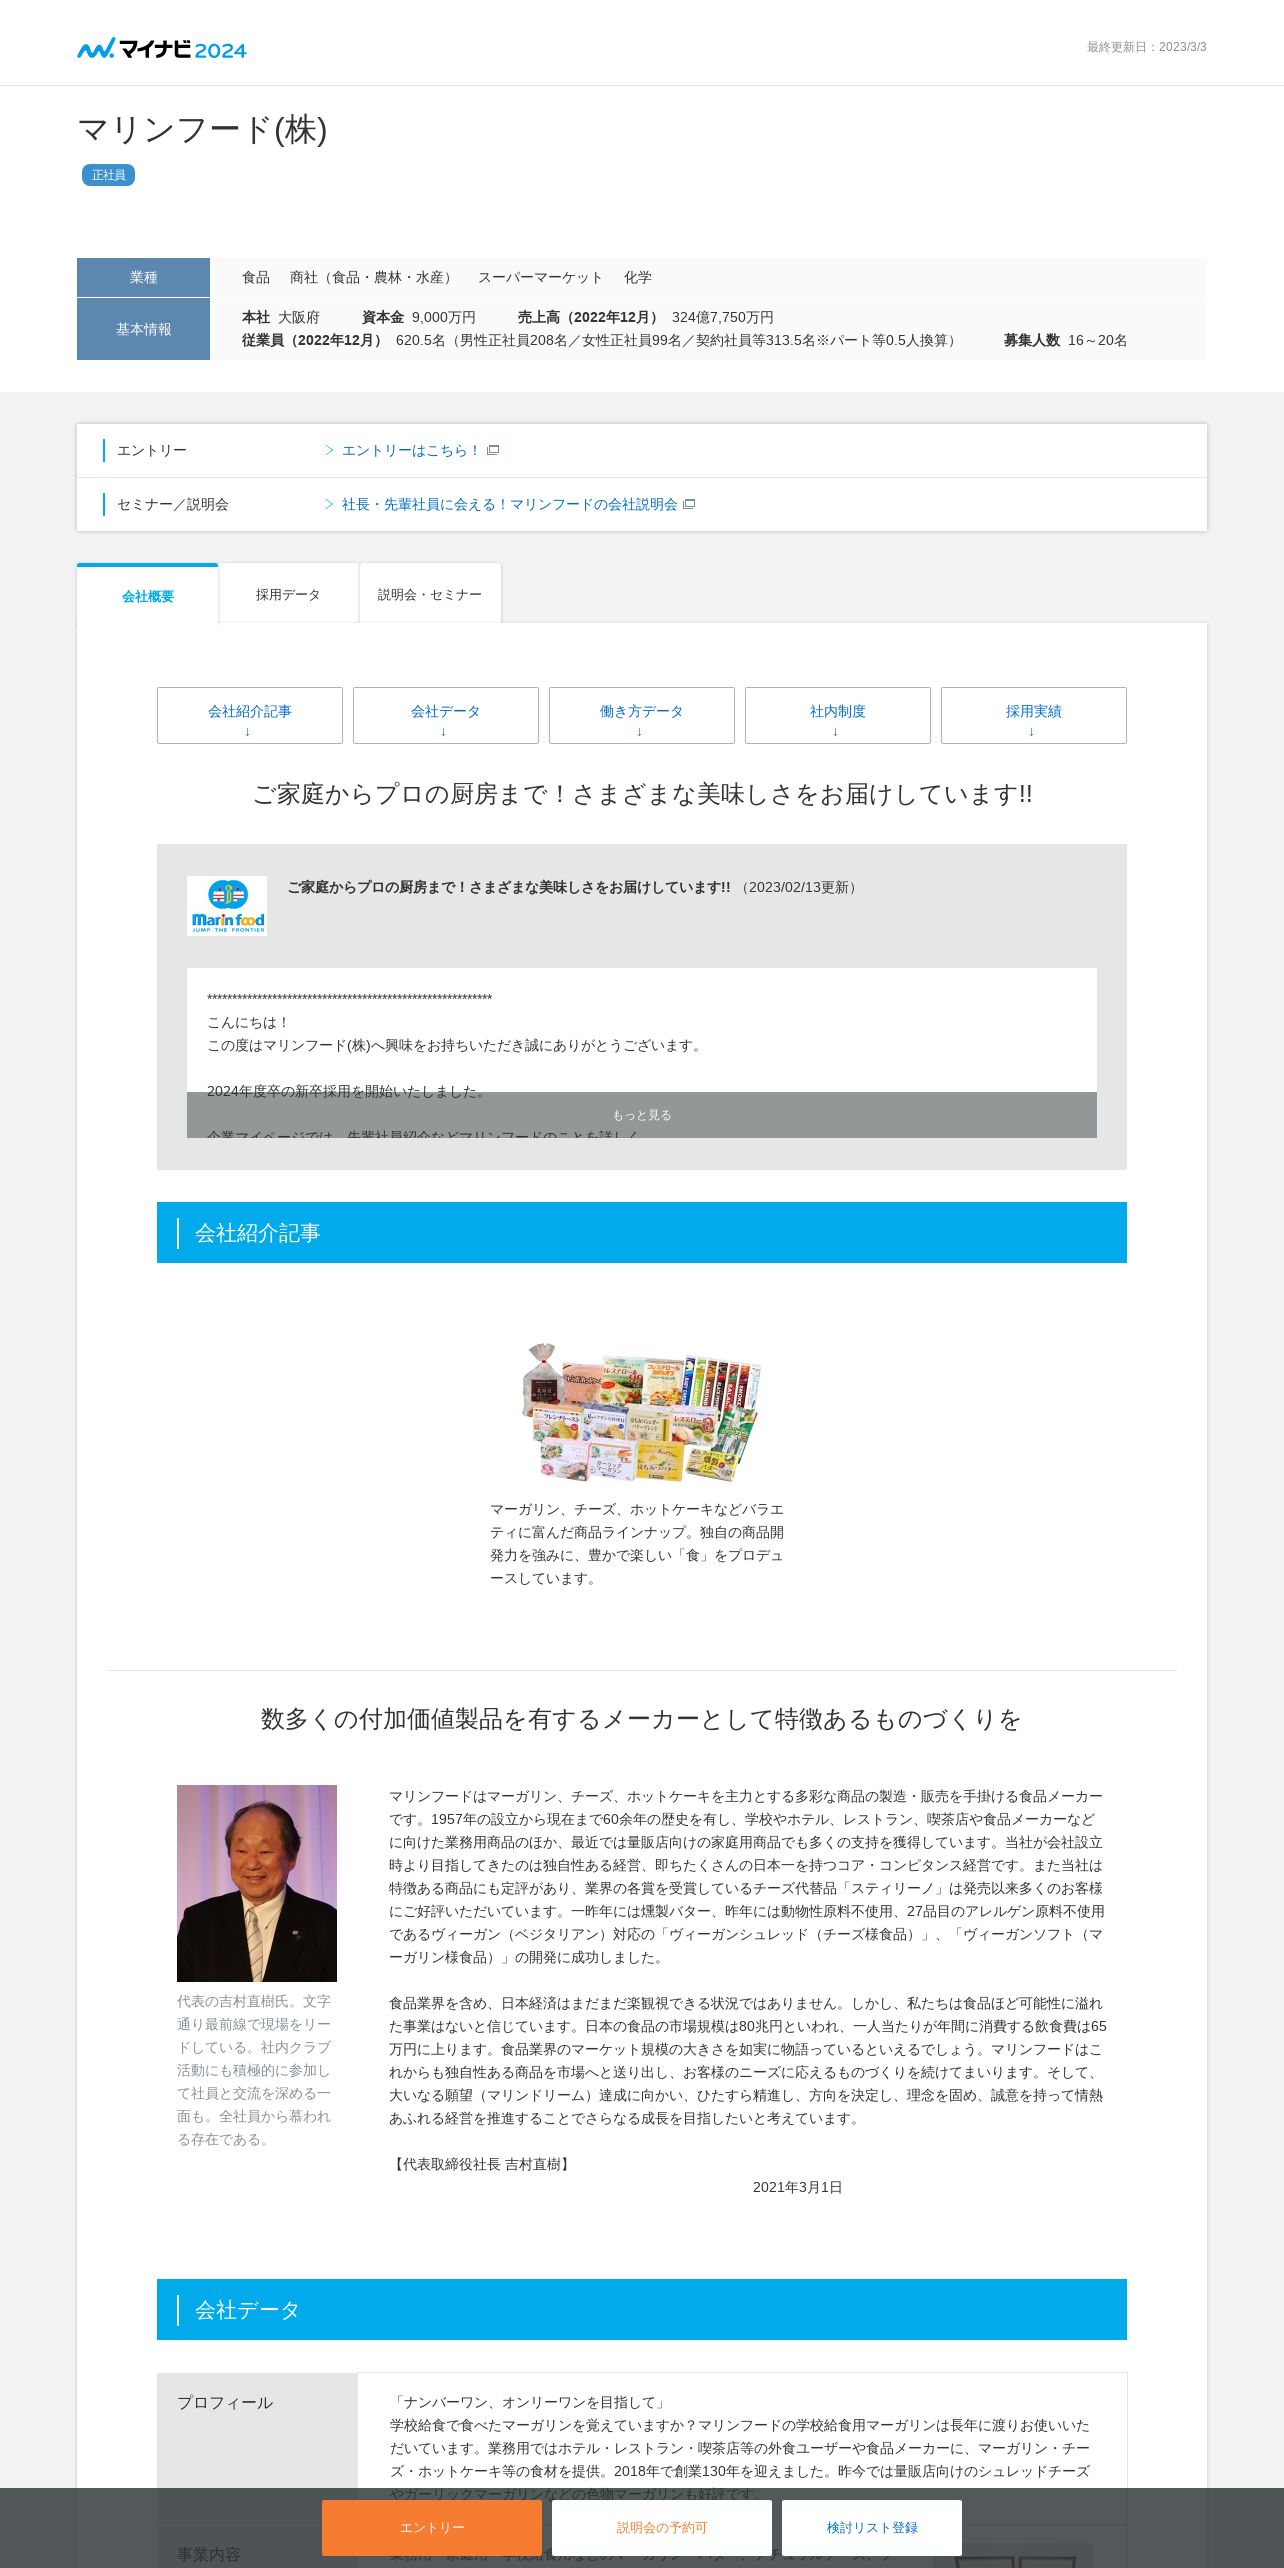
Task: Click the セミナー／説明会 row label
Action: tap(173, 505)
